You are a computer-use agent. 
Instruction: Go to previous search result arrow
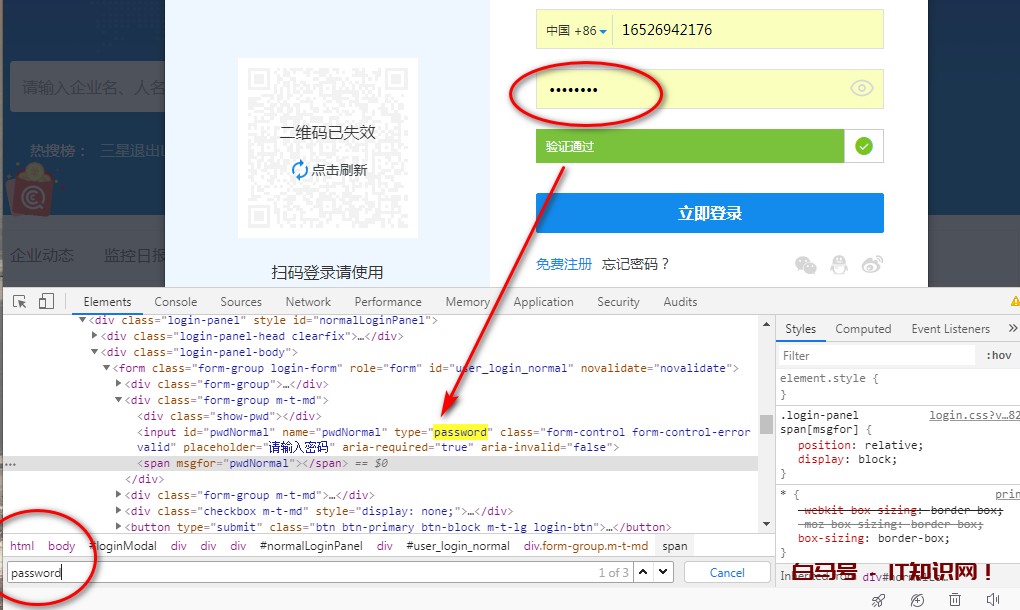643,572
